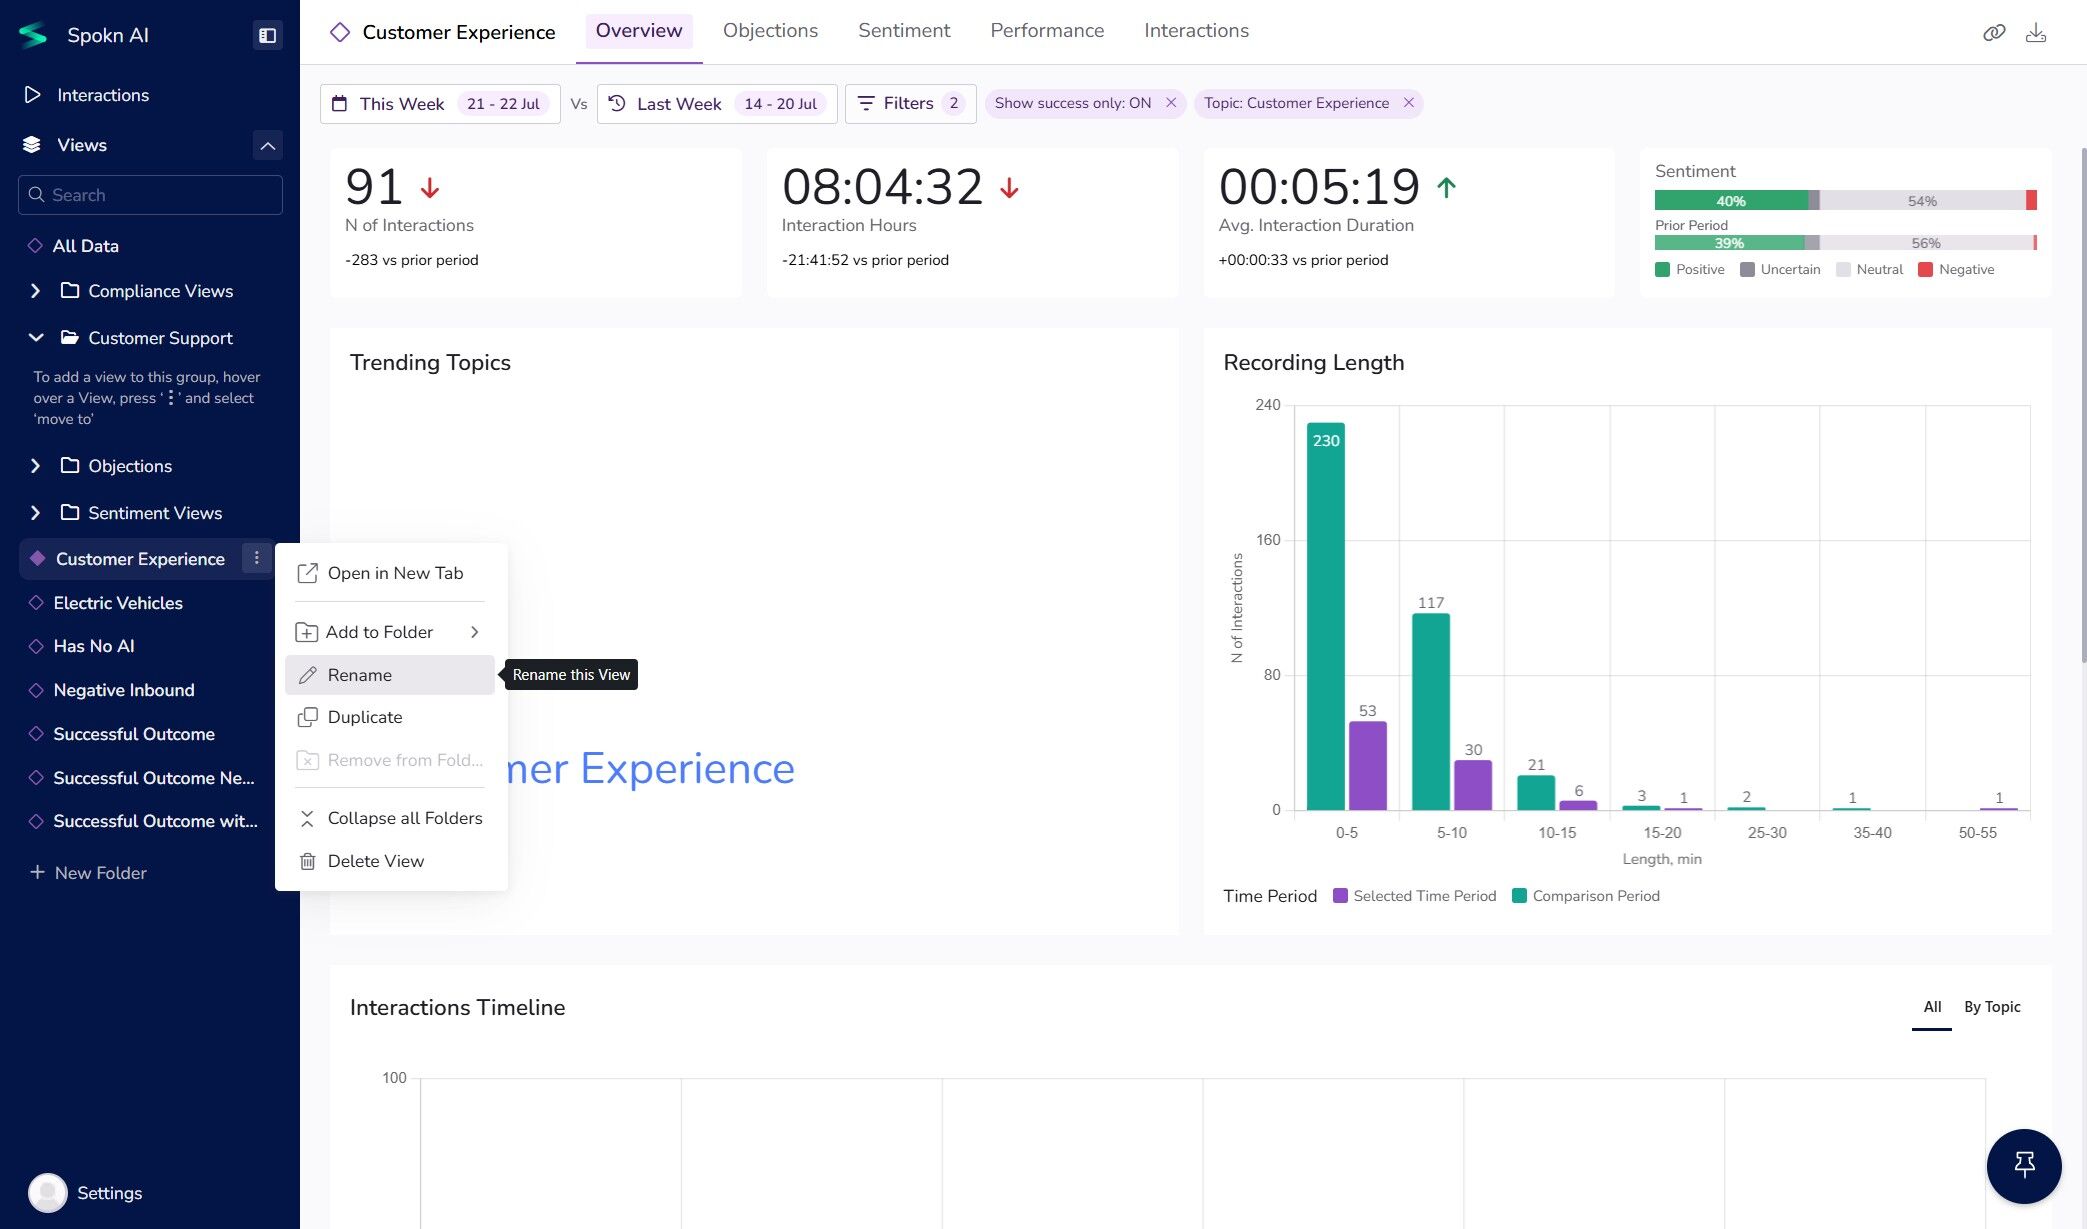Screen dimensions: 2087x1229
Task: Click the Delete View trash icon
Action: 308,861
